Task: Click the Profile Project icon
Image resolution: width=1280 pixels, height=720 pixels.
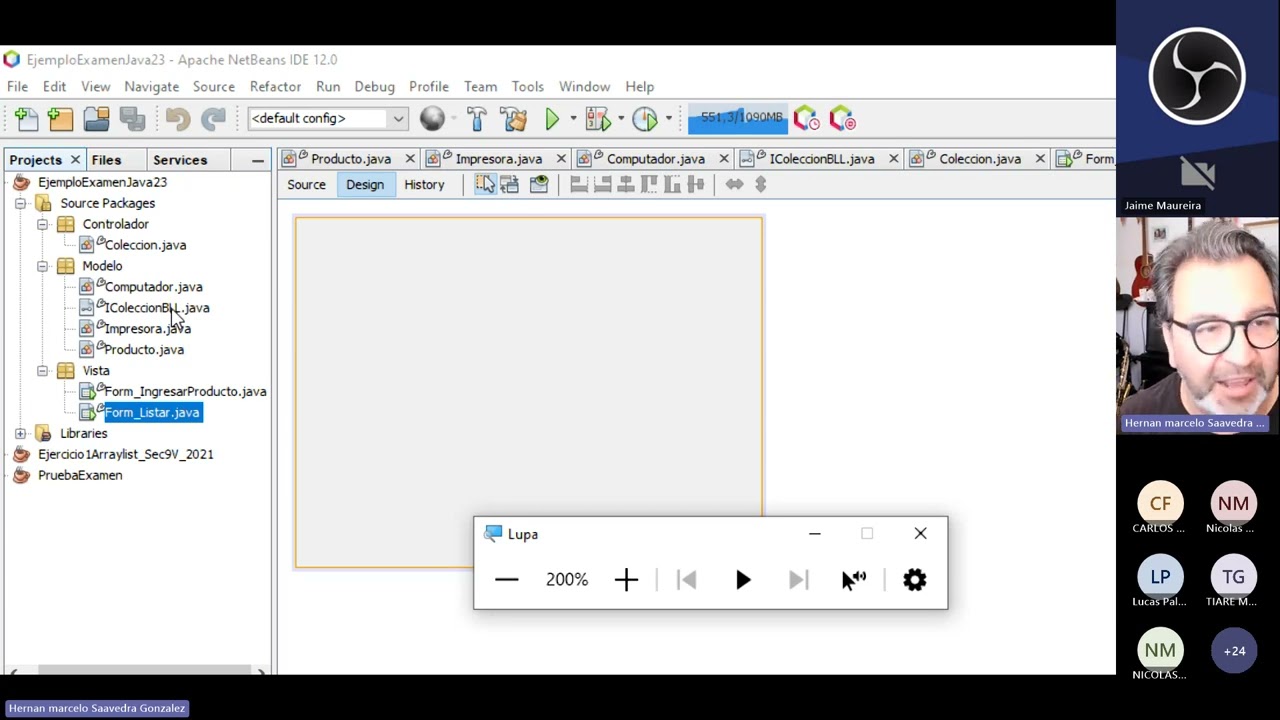Action: [645, 119]
